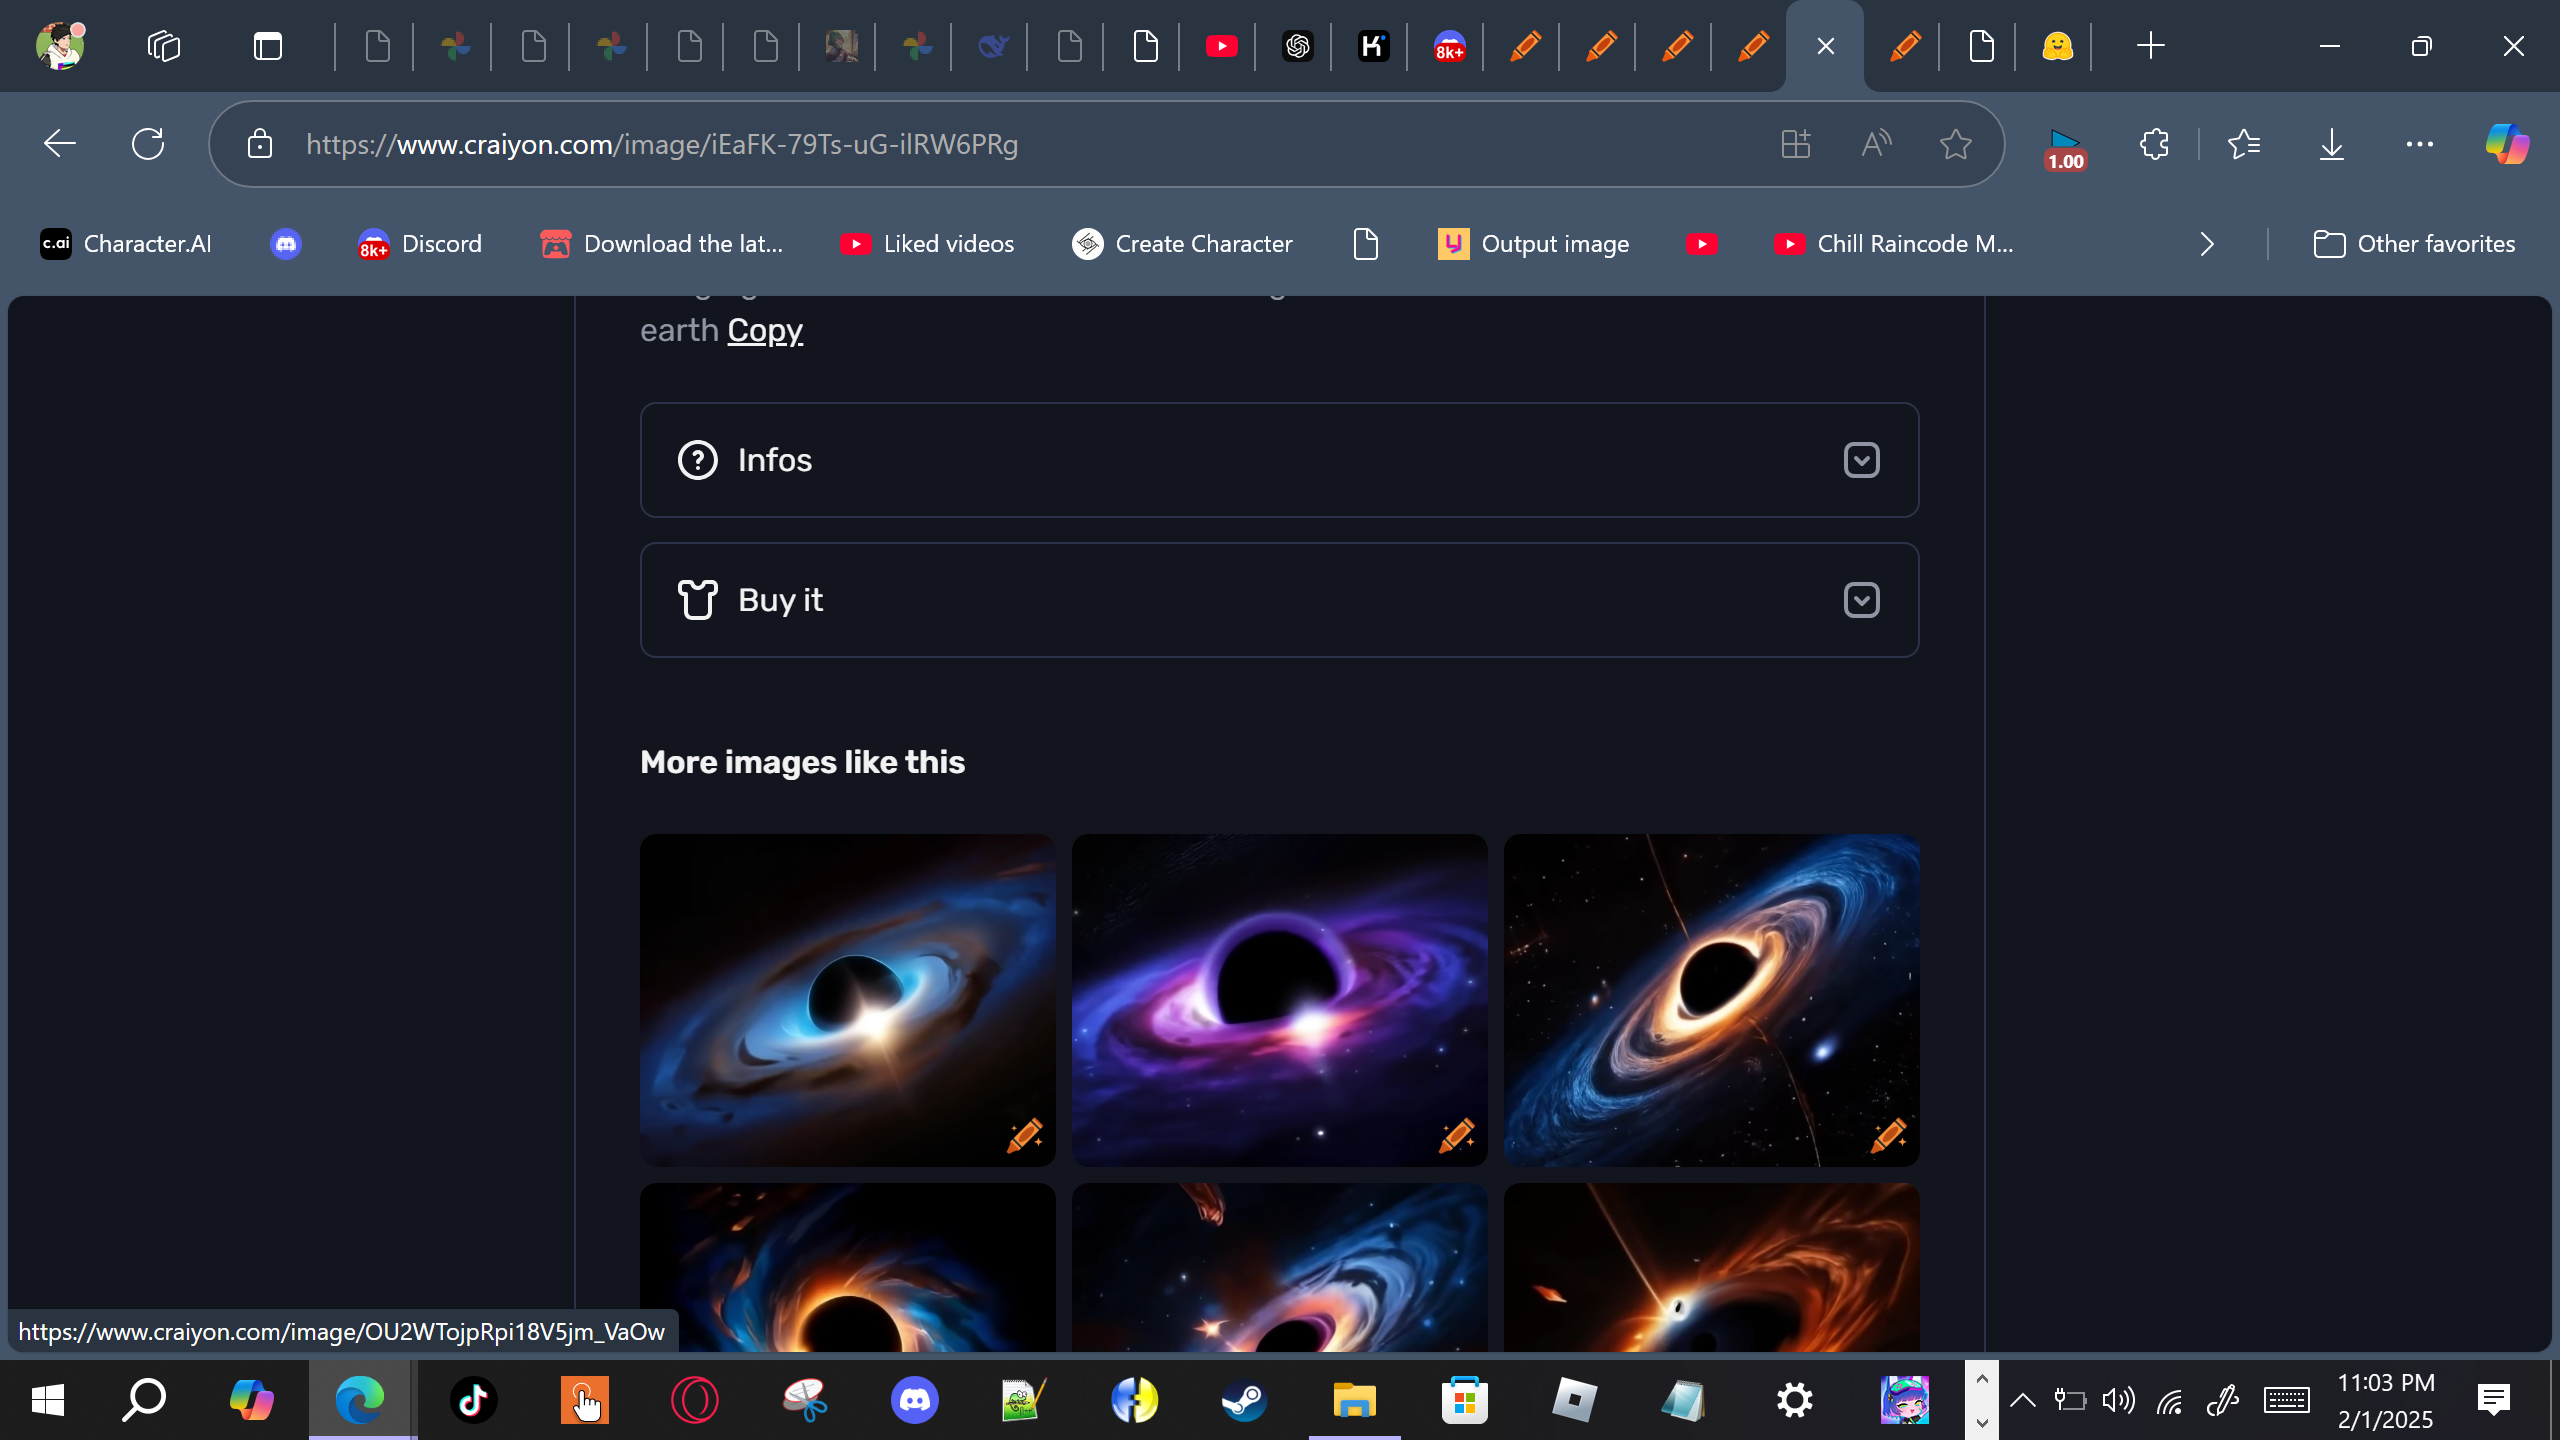Click the orange pencil on the purple black hole image
Image resolution: width=2560 pixels, height=1440 pixels.
[1456, 1135]
